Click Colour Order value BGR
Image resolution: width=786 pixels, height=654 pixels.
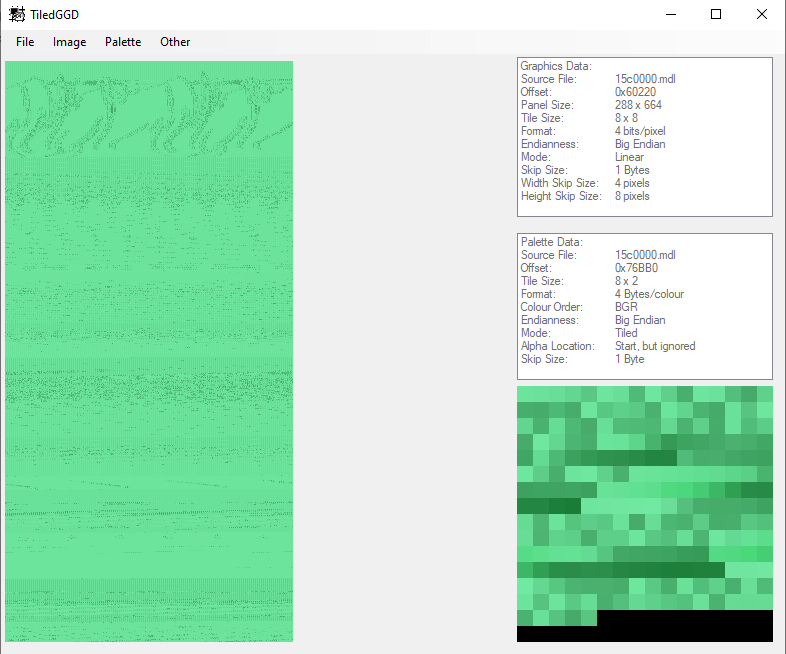(626, 307)
